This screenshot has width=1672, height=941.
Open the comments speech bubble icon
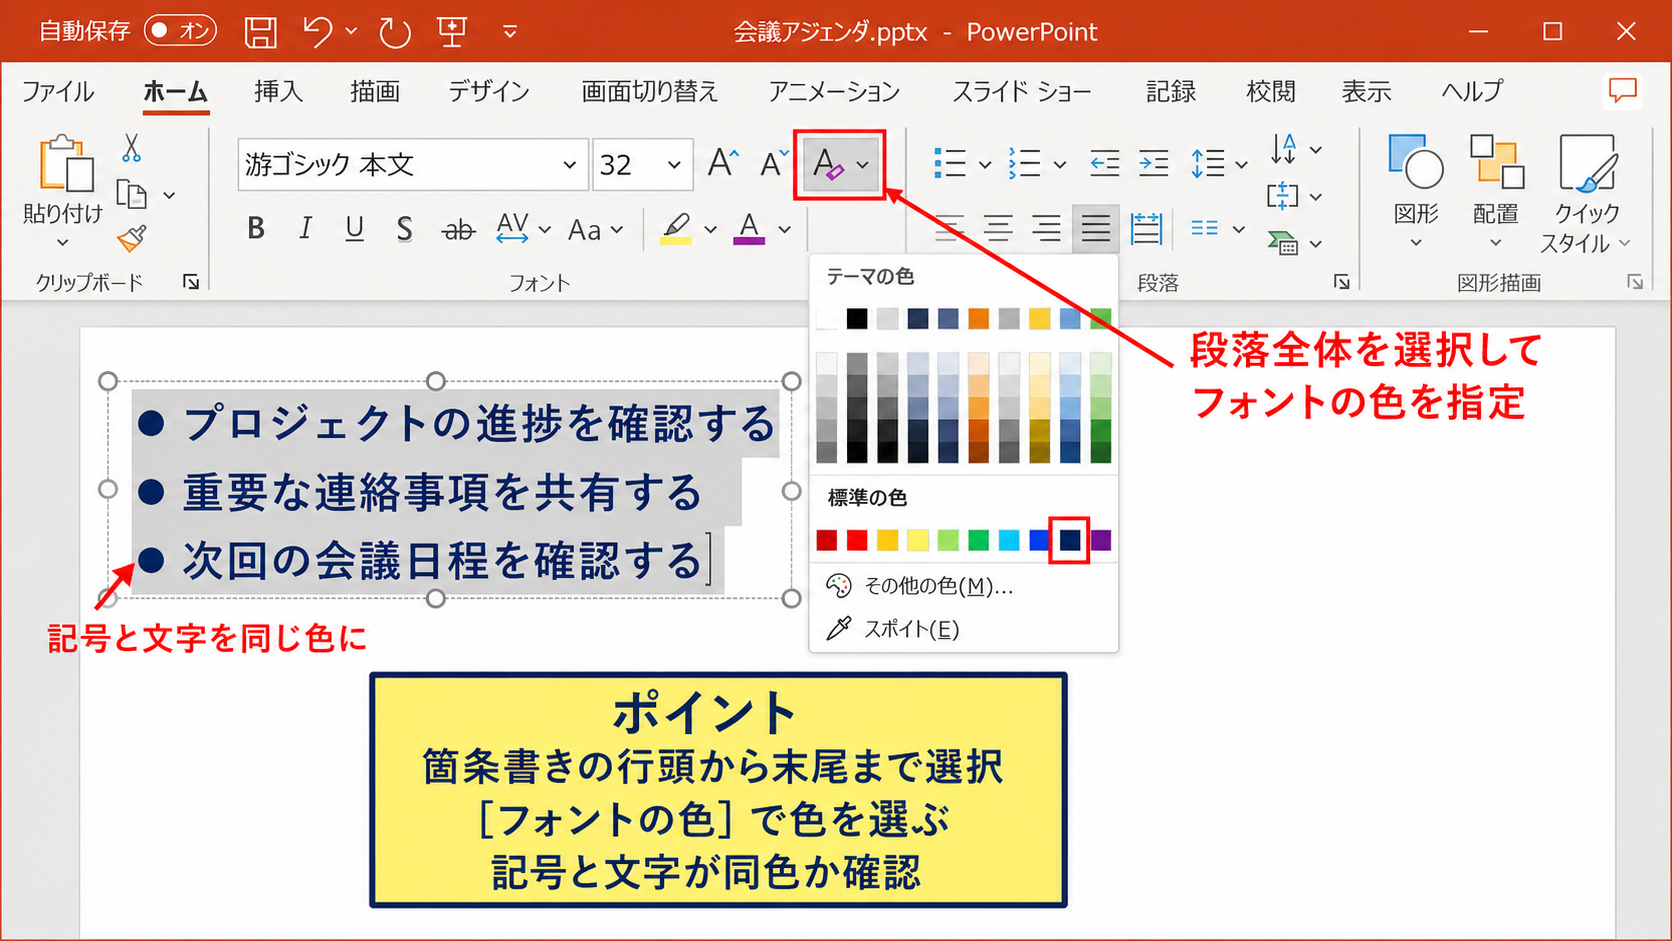[x=1622, y=91]
